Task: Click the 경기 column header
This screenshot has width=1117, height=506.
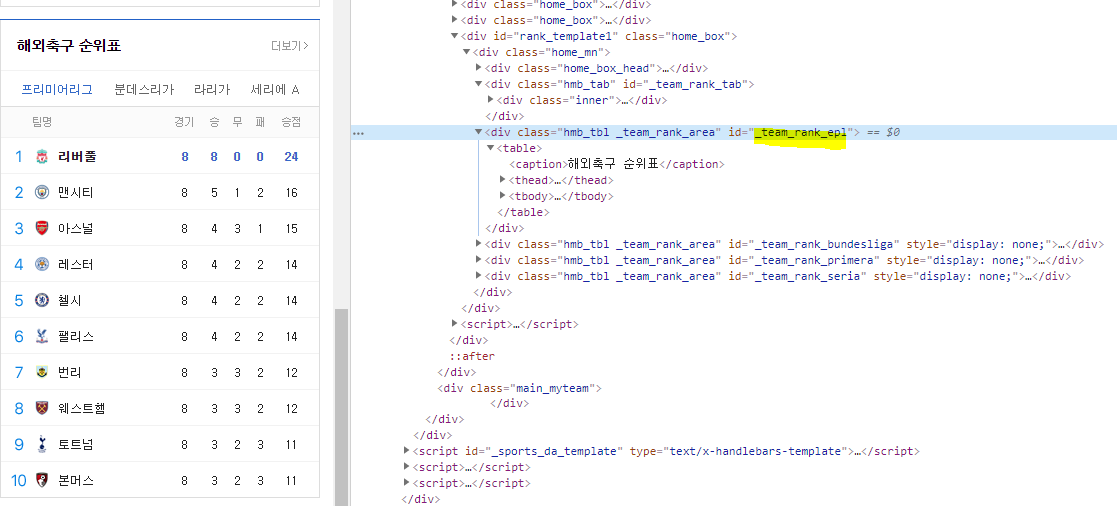Action: click(184, 122)
